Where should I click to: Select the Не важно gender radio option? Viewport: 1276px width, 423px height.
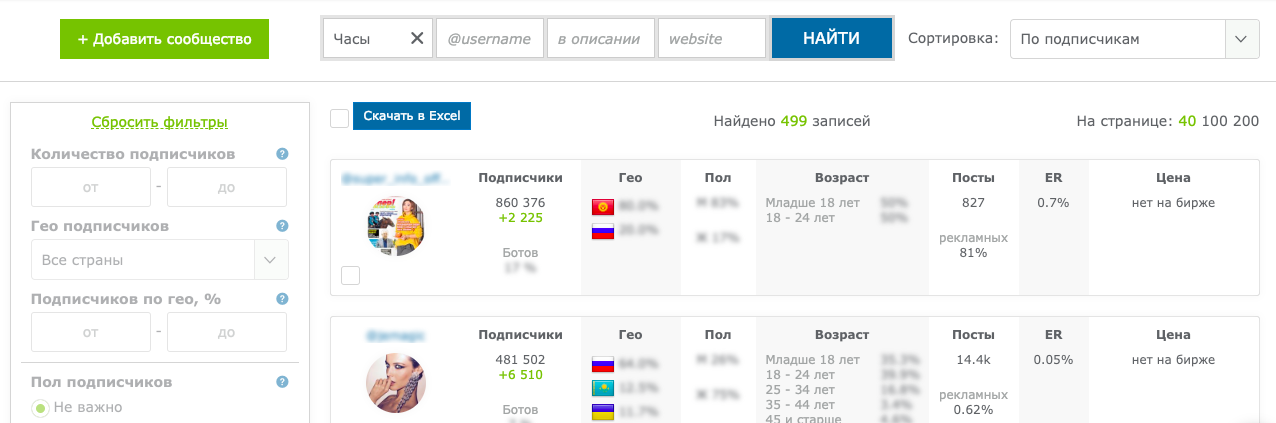[41, 408]
